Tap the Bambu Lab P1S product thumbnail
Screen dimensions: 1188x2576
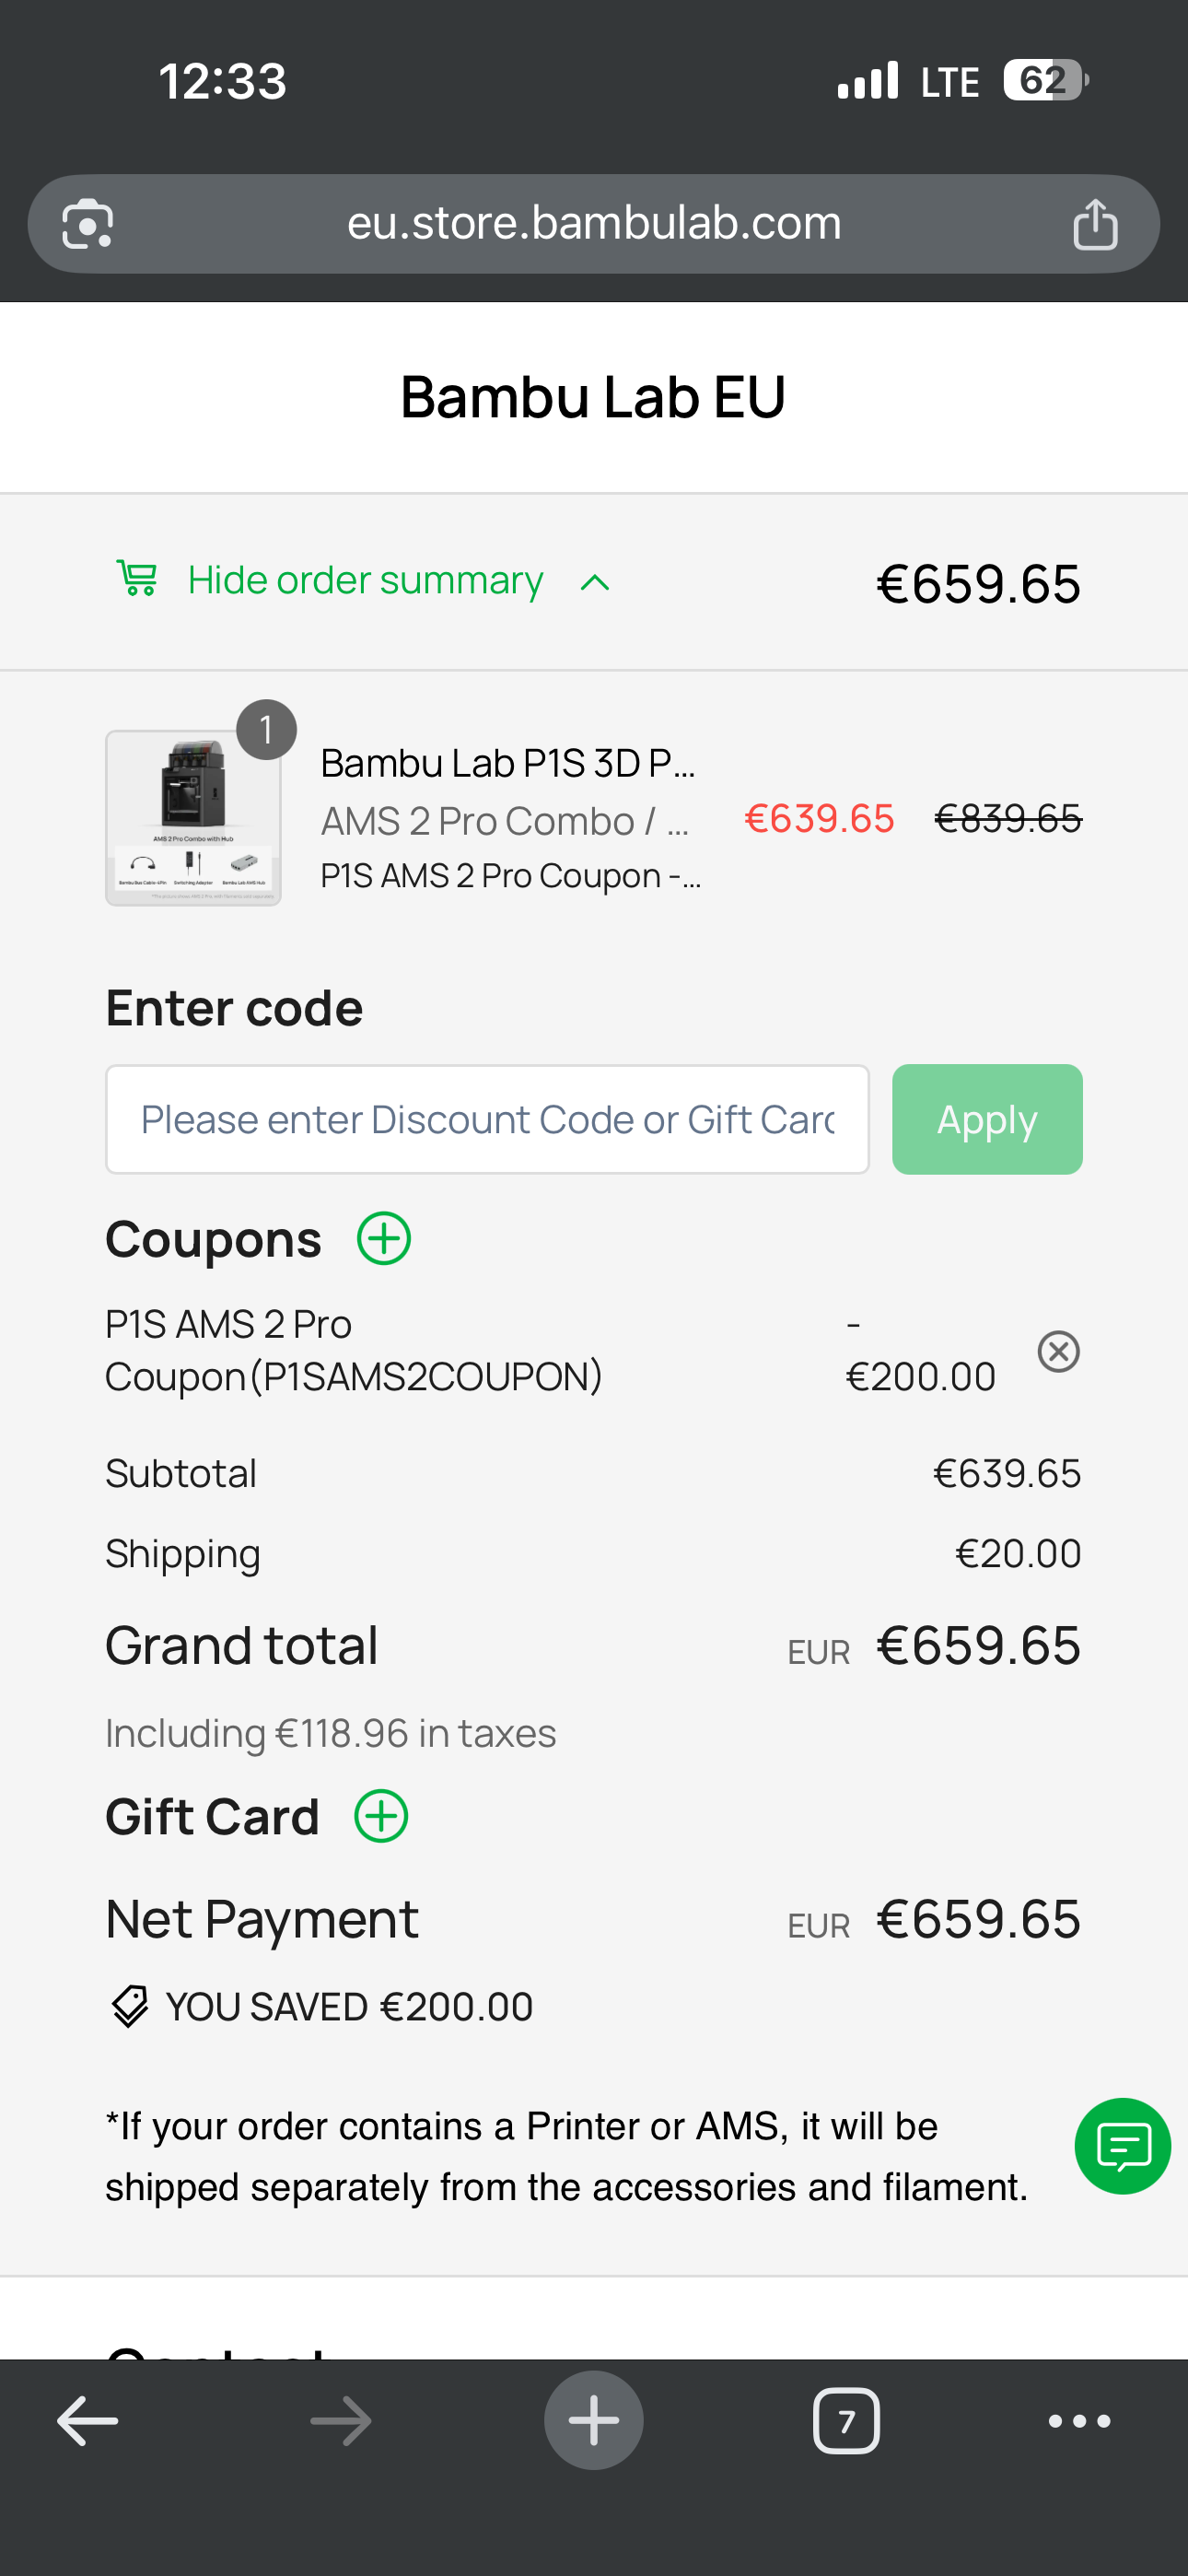(x=193, y=817)
